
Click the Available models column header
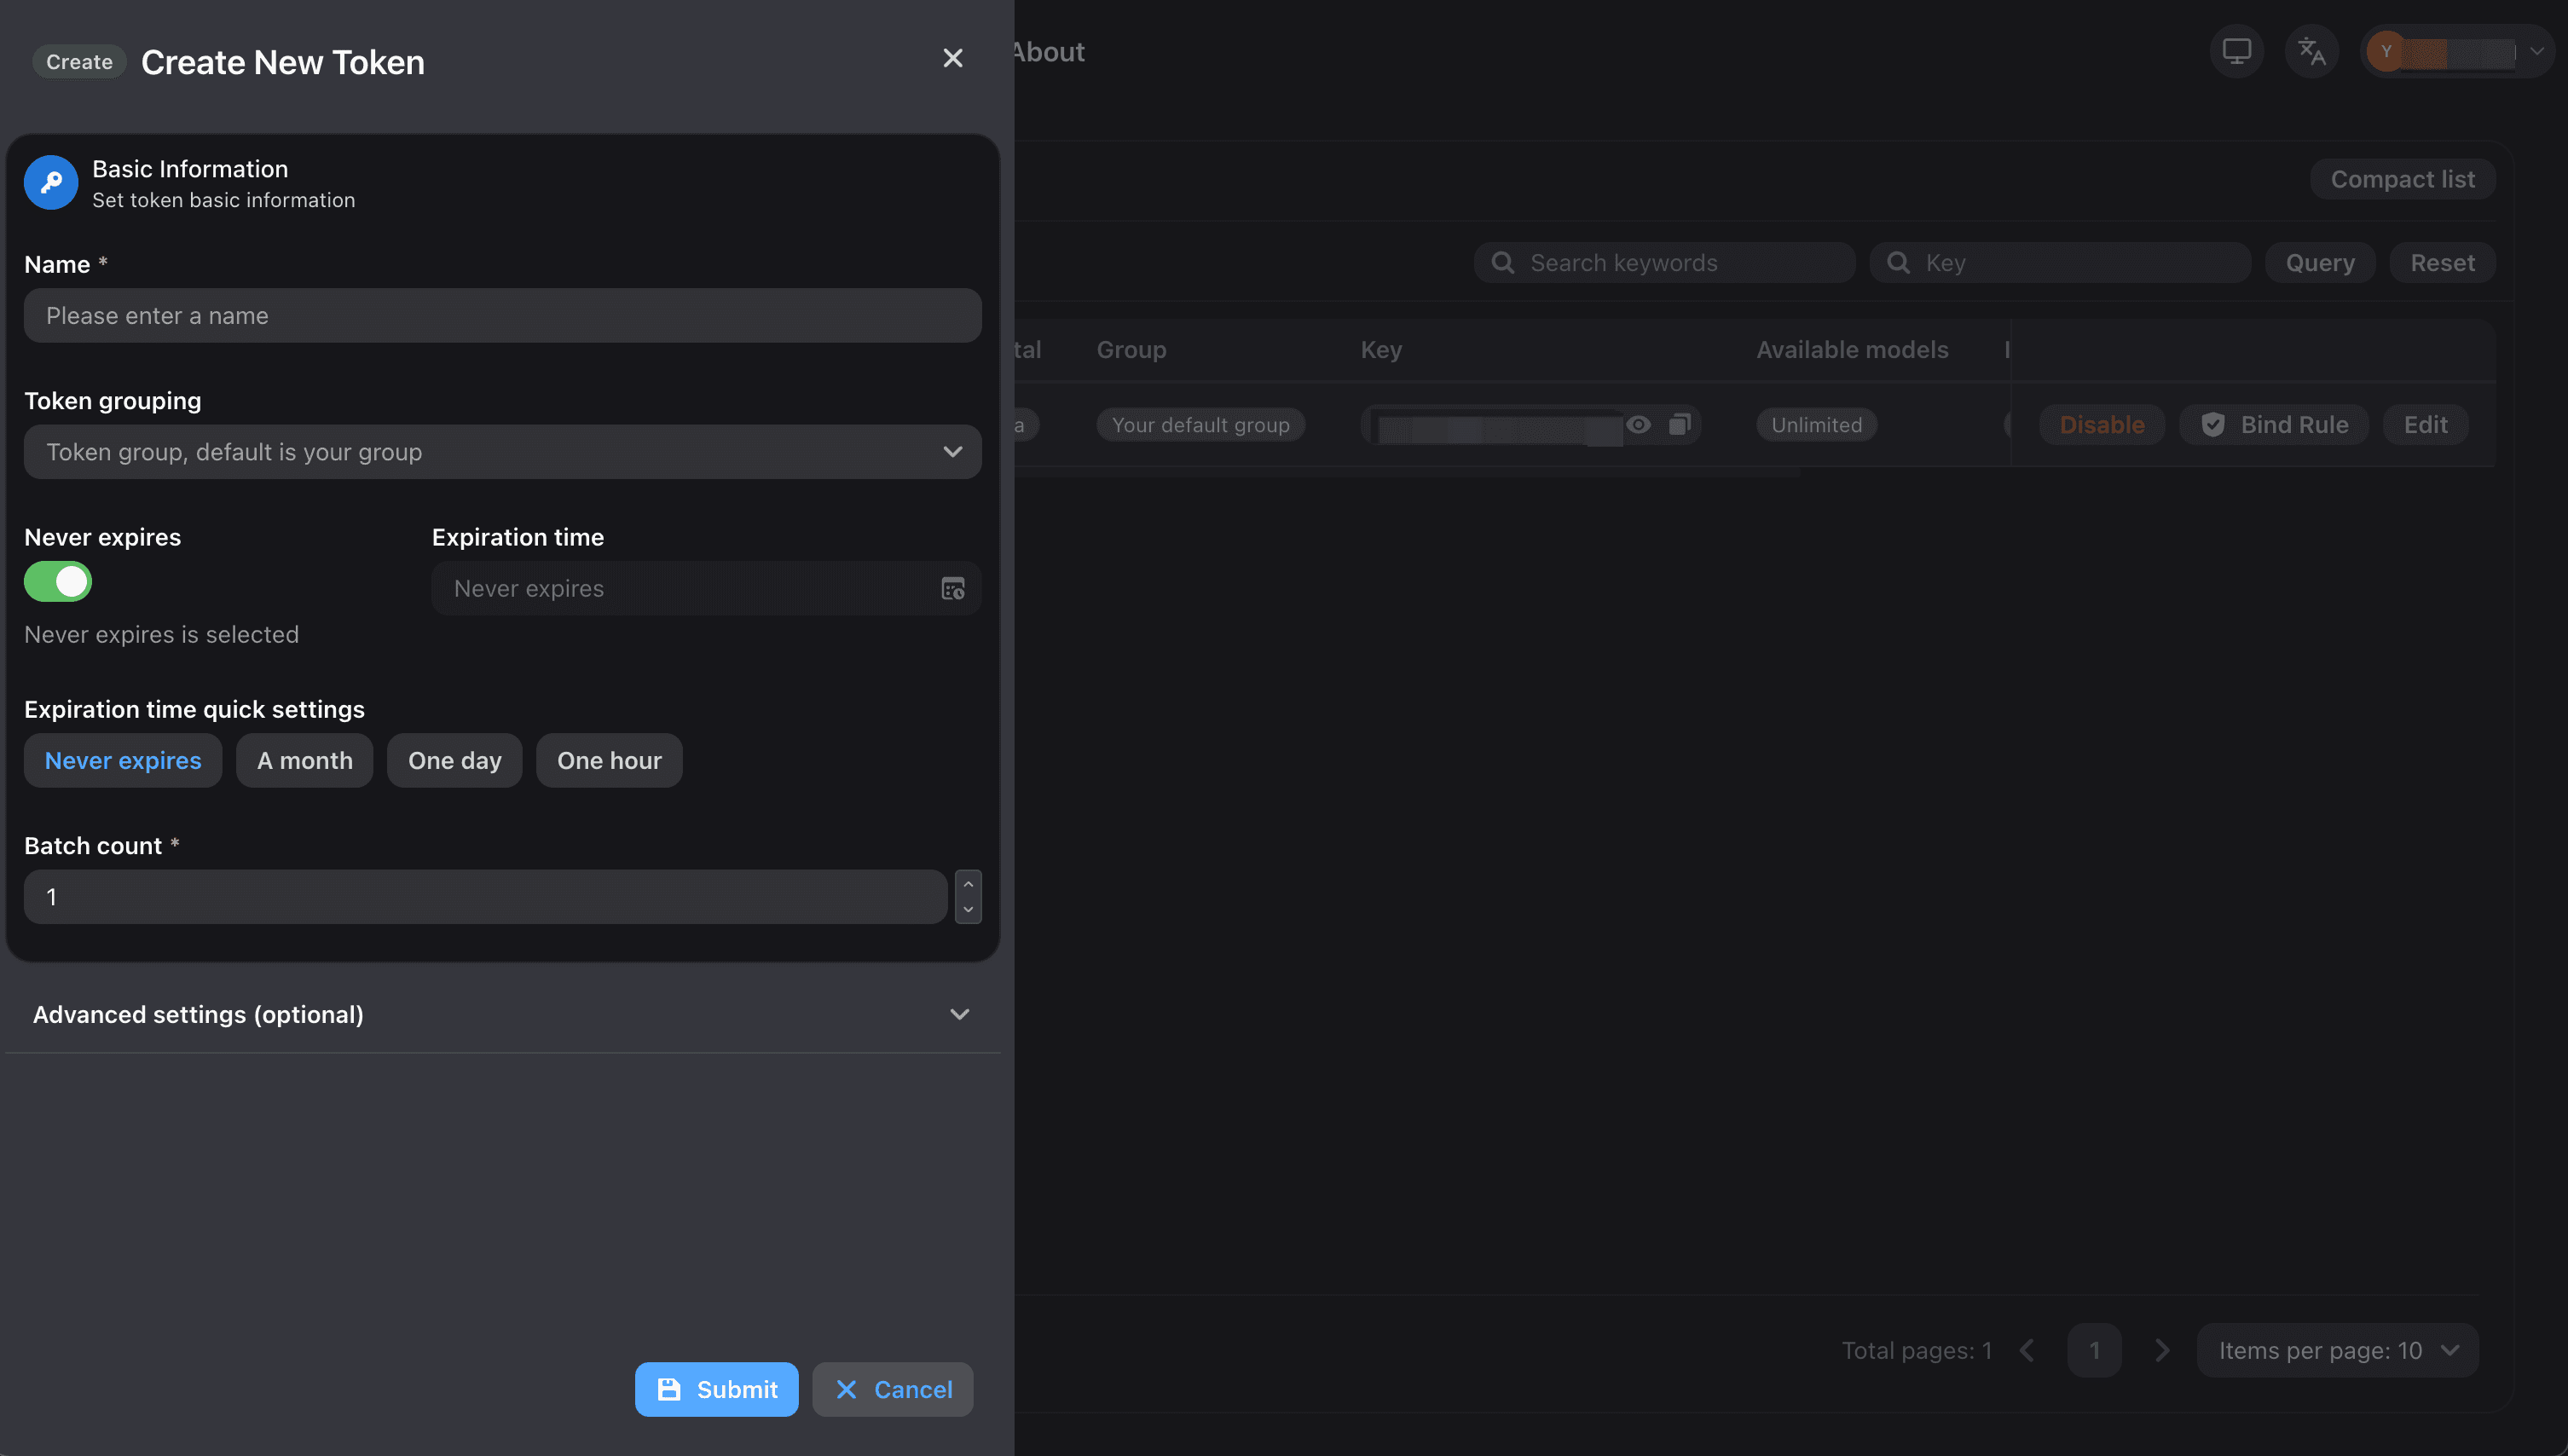(x=1852, y=350)
